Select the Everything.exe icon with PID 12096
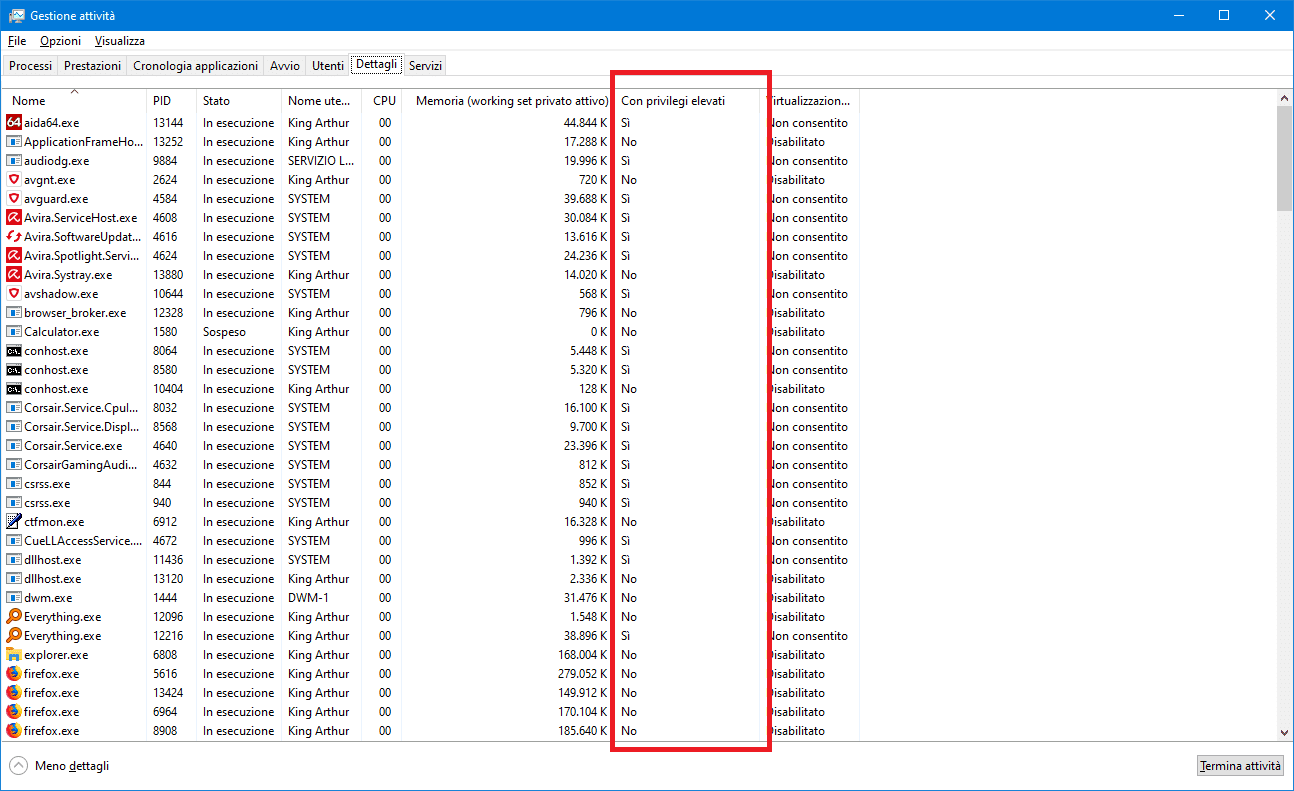The image size is (1294, 791). click(x=14, y=617)
